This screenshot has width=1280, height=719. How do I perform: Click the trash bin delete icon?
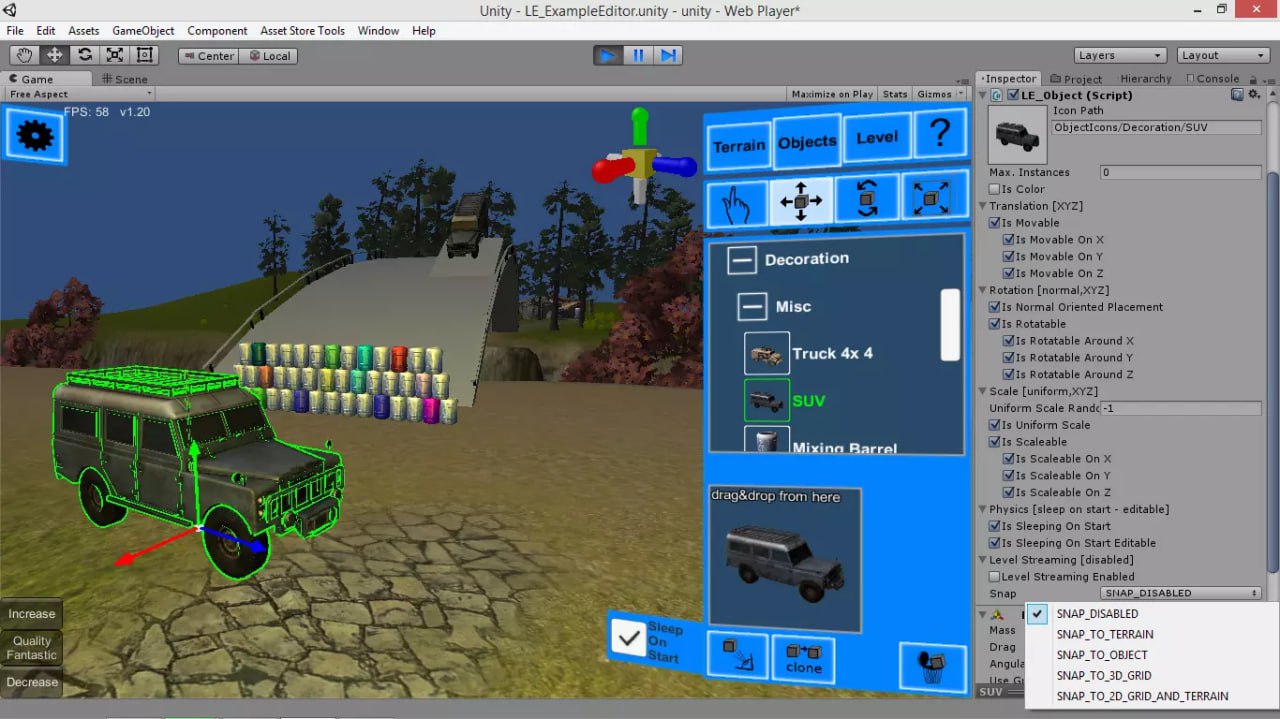(932, 664)
